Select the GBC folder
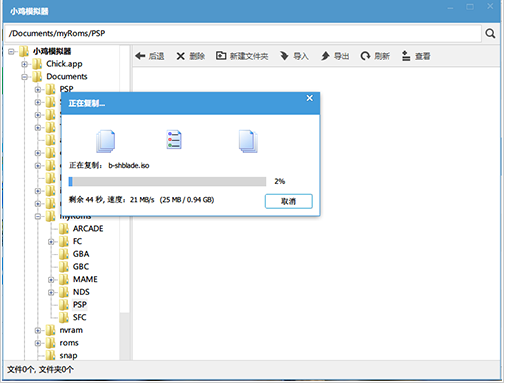The height and width of the screenshot is (385, 505). tap(81, 267)
